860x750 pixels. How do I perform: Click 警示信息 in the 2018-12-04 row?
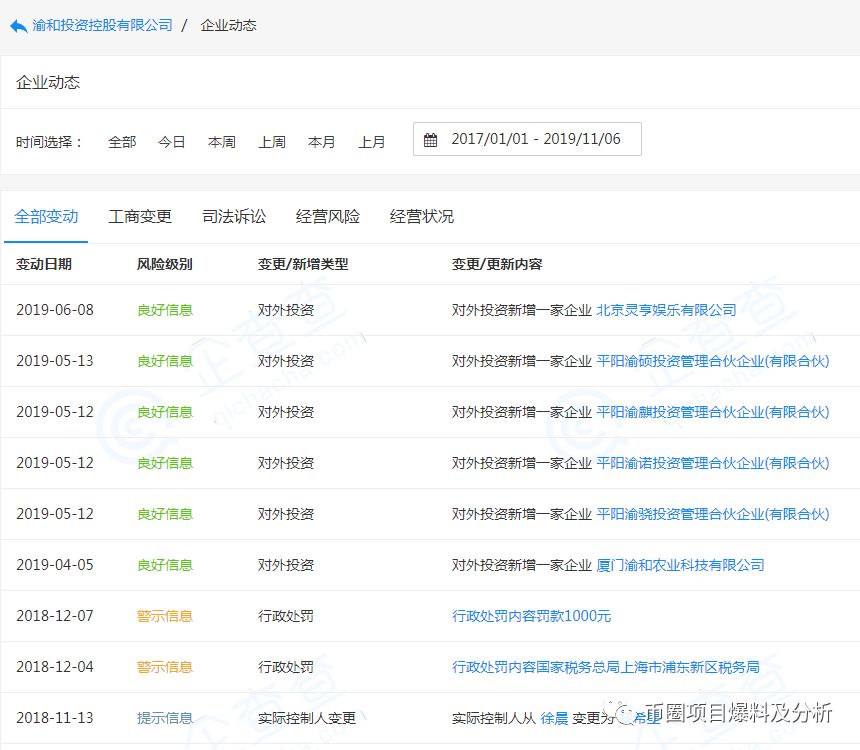coord(165,668)
